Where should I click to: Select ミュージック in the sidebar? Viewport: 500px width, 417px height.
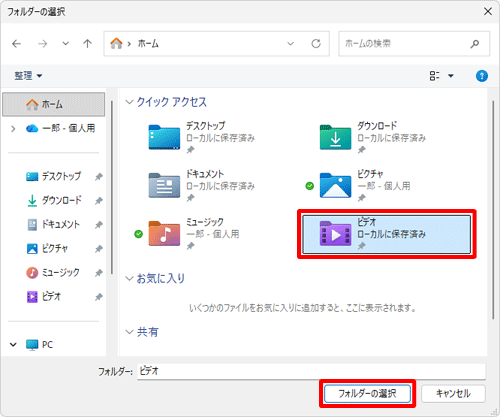pos(53,273)
